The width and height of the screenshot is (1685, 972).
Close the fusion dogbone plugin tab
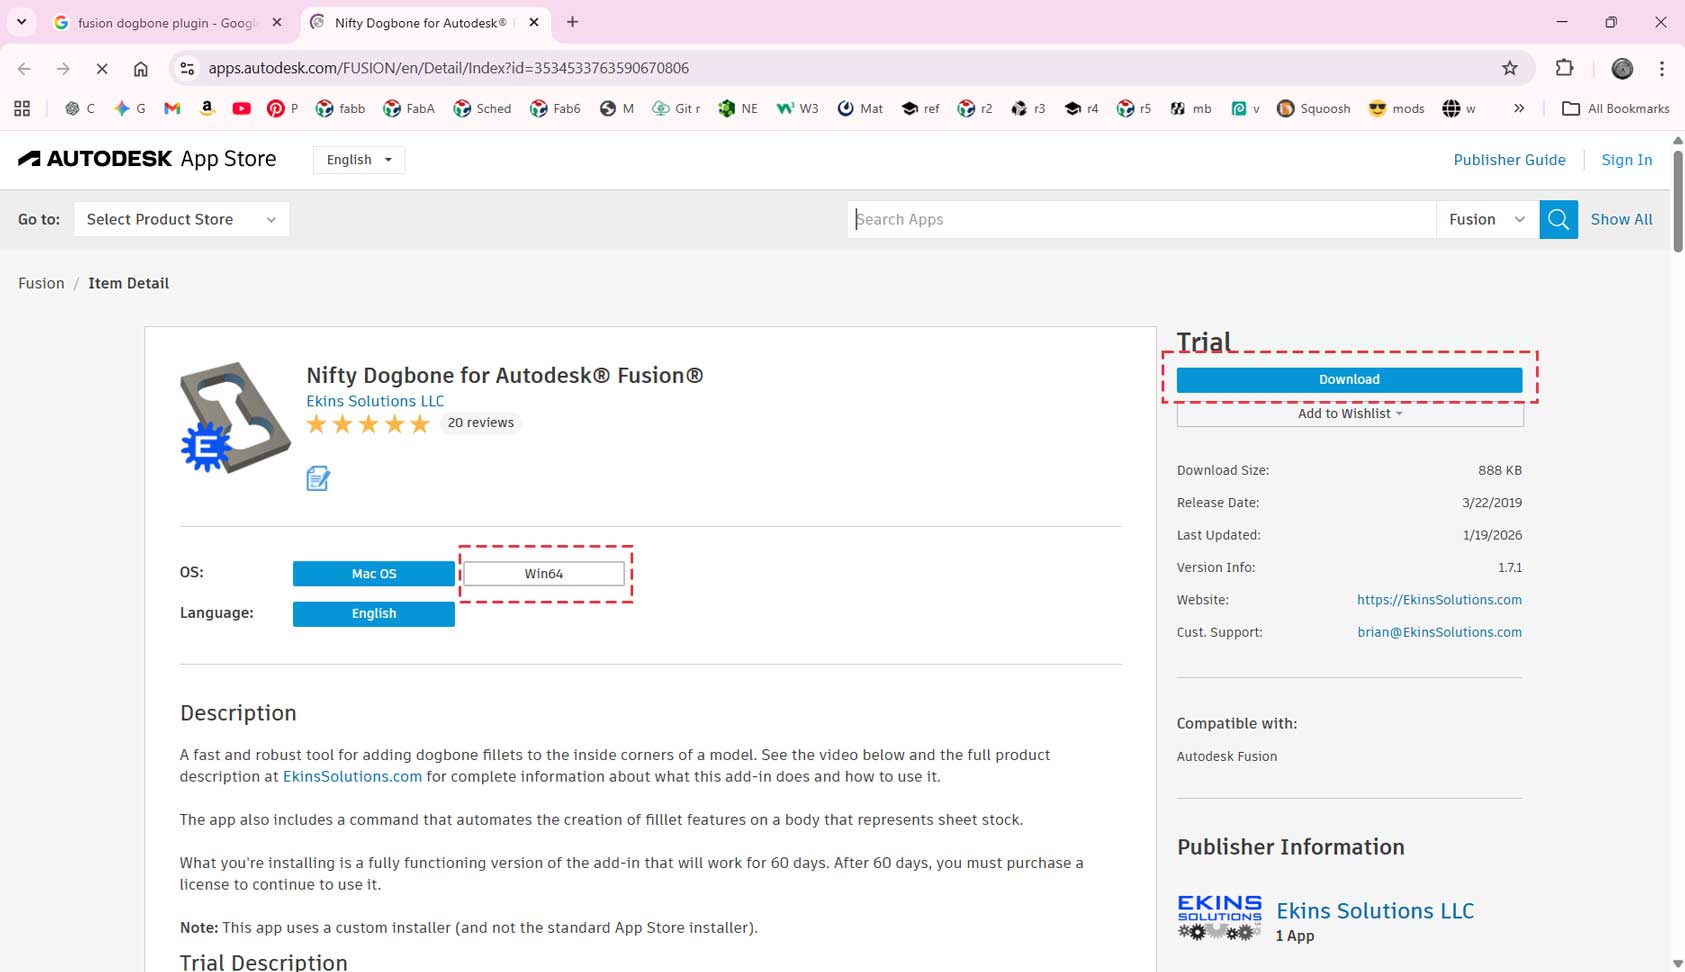click(x=277, y=22)
